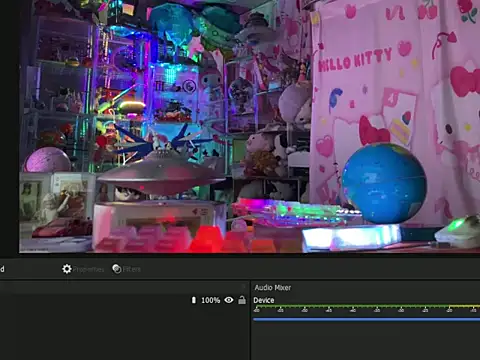Select the Audio Mixer panel title

(273, 287)
